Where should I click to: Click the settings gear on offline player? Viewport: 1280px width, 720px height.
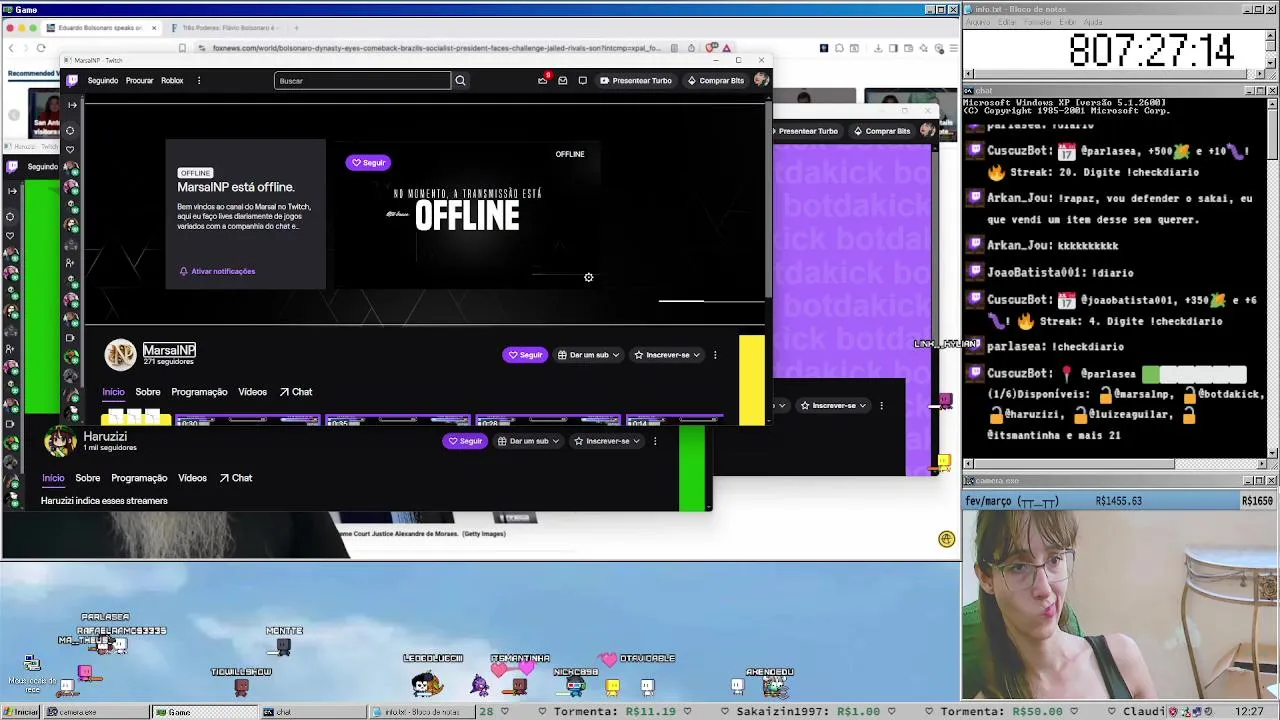(x=589, y=277)
